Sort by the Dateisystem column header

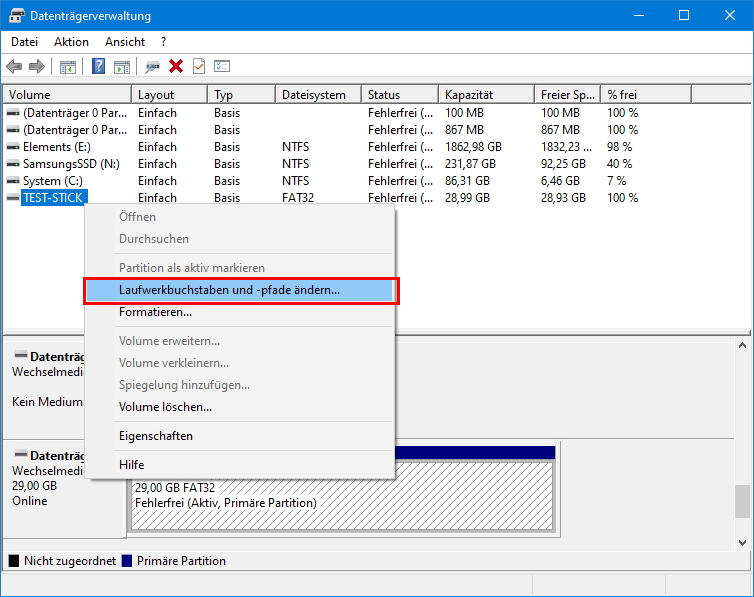pos(319,95)
